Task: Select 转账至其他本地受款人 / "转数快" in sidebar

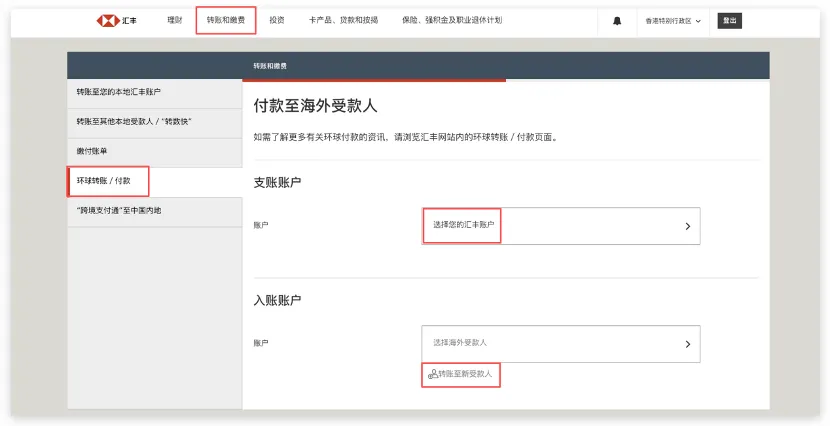Action: (155, 122)
